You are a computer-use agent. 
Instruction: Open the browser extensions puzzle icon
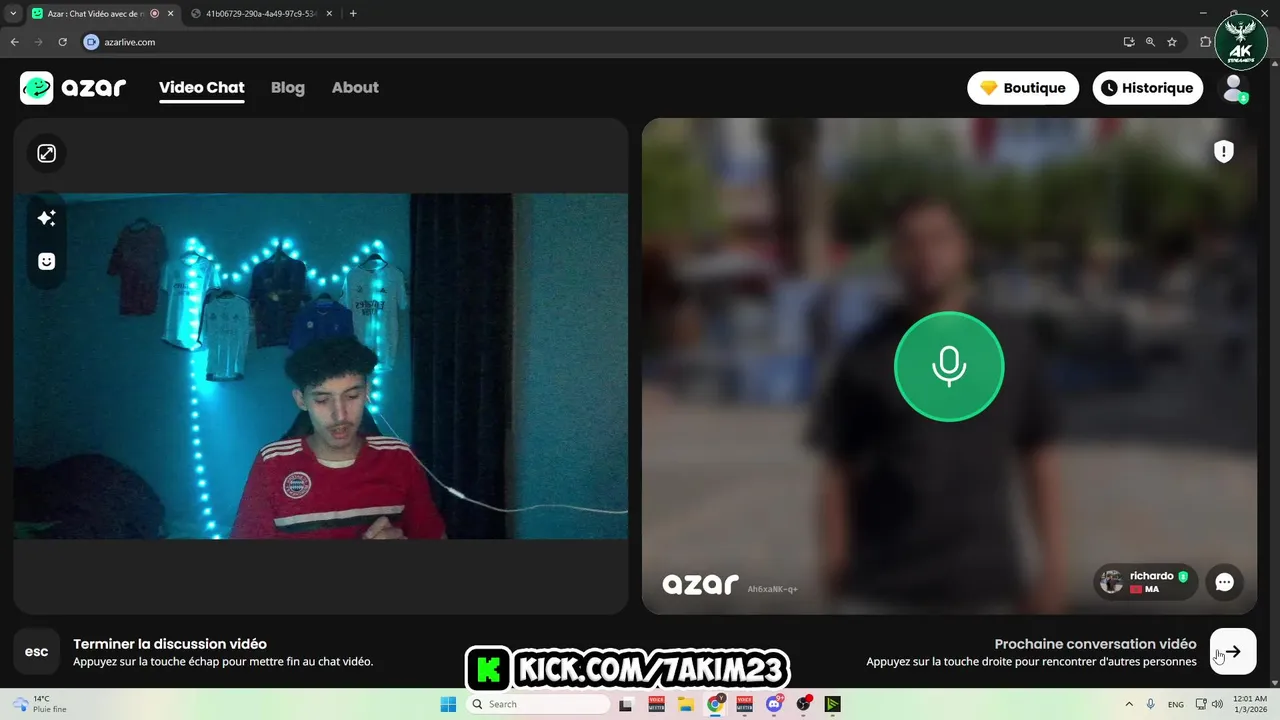(1206, 42)
